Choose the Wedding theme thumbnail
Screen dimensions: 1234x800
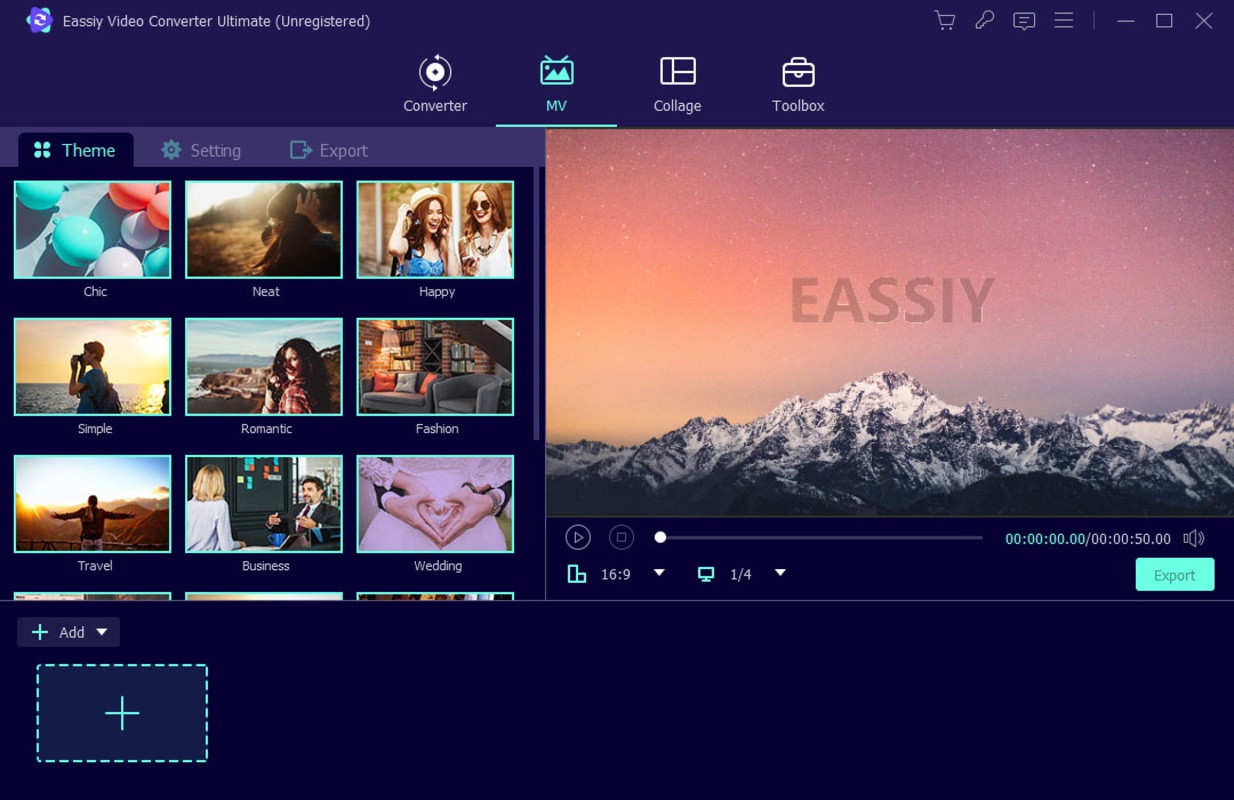[x=435, y=504]
